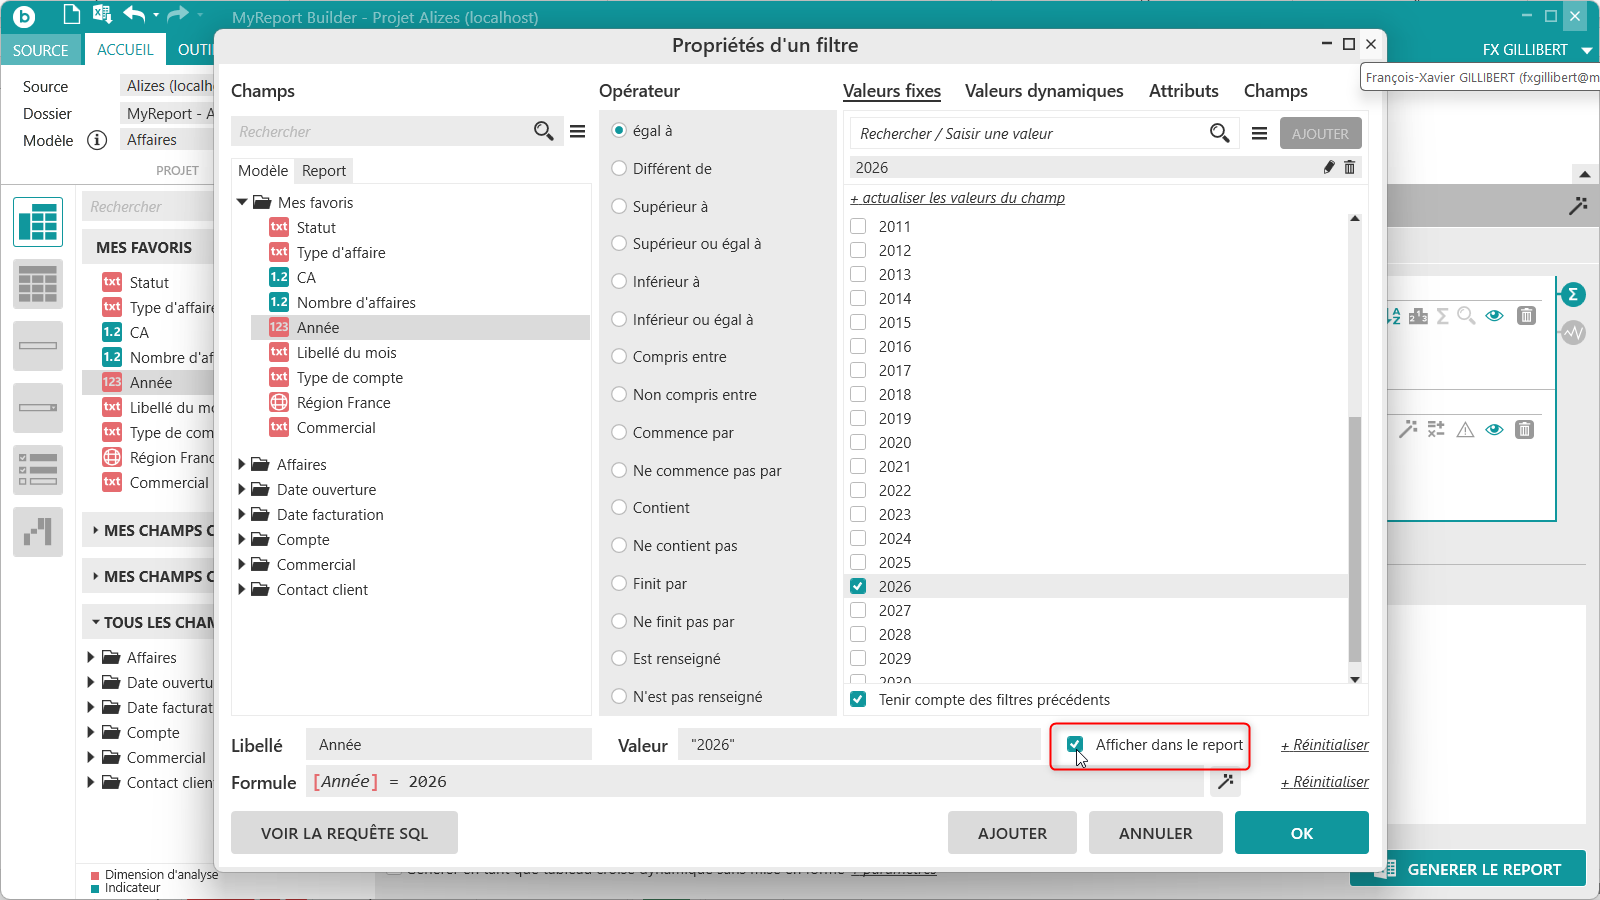The width and height of the screenshot is (1600, 900).
Task: Open the Report tab in the Champs panel
Action: [324, 171]
